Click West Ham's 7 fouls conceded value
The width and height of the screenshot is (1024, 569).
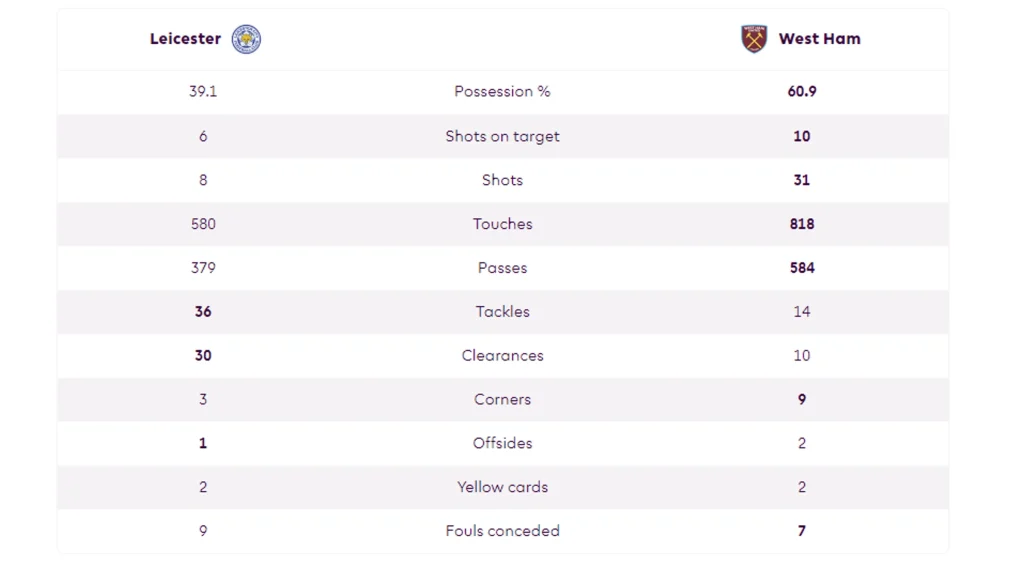(x=801, y=530)
